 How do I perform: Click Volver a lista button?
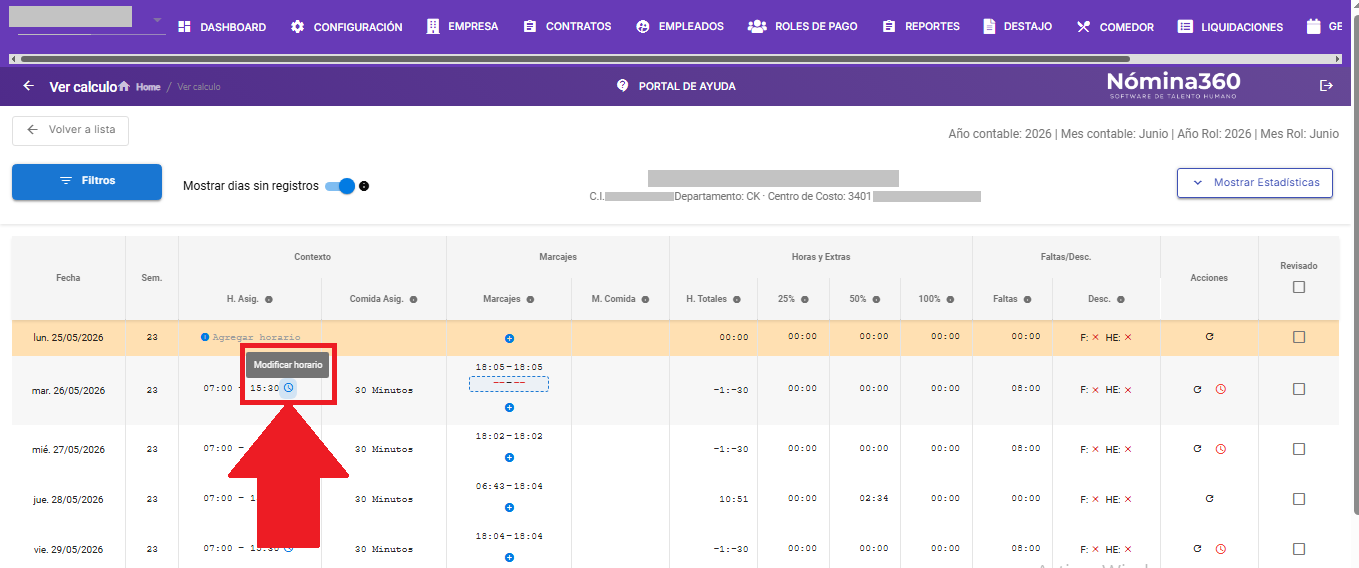70,130
